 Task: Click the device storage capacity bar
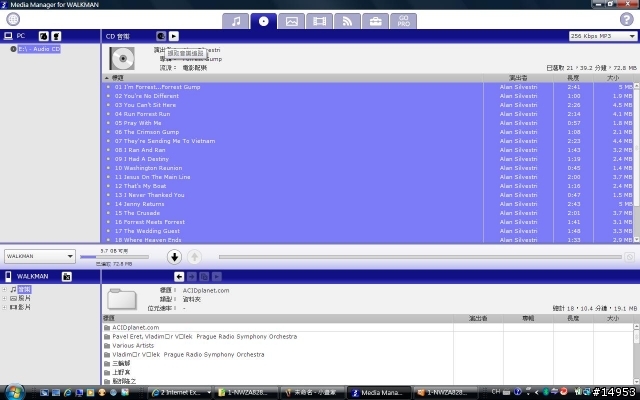point(114,257)
